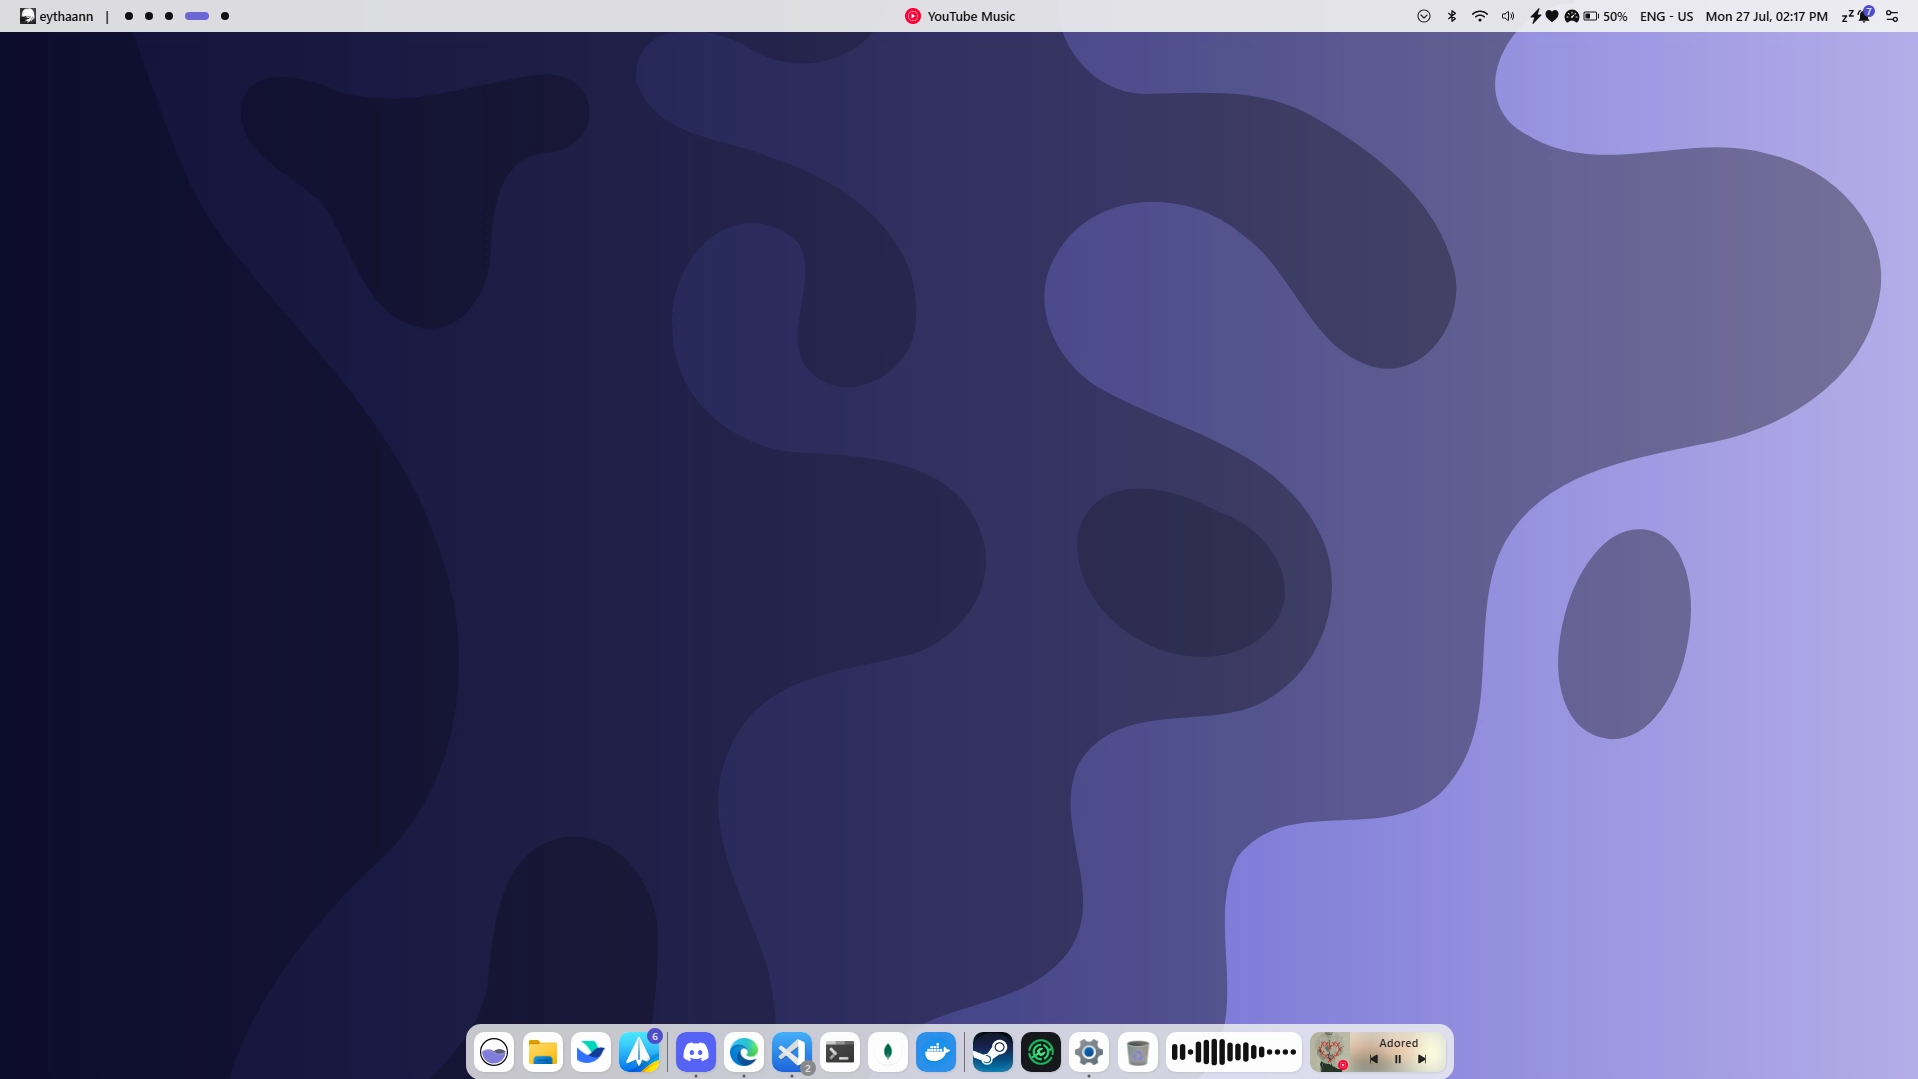Image resolution: width=1918 pixels, height=1079 pixels.
Task: Open the paper-plane app with badge 6
Action: coord(640,1052)
